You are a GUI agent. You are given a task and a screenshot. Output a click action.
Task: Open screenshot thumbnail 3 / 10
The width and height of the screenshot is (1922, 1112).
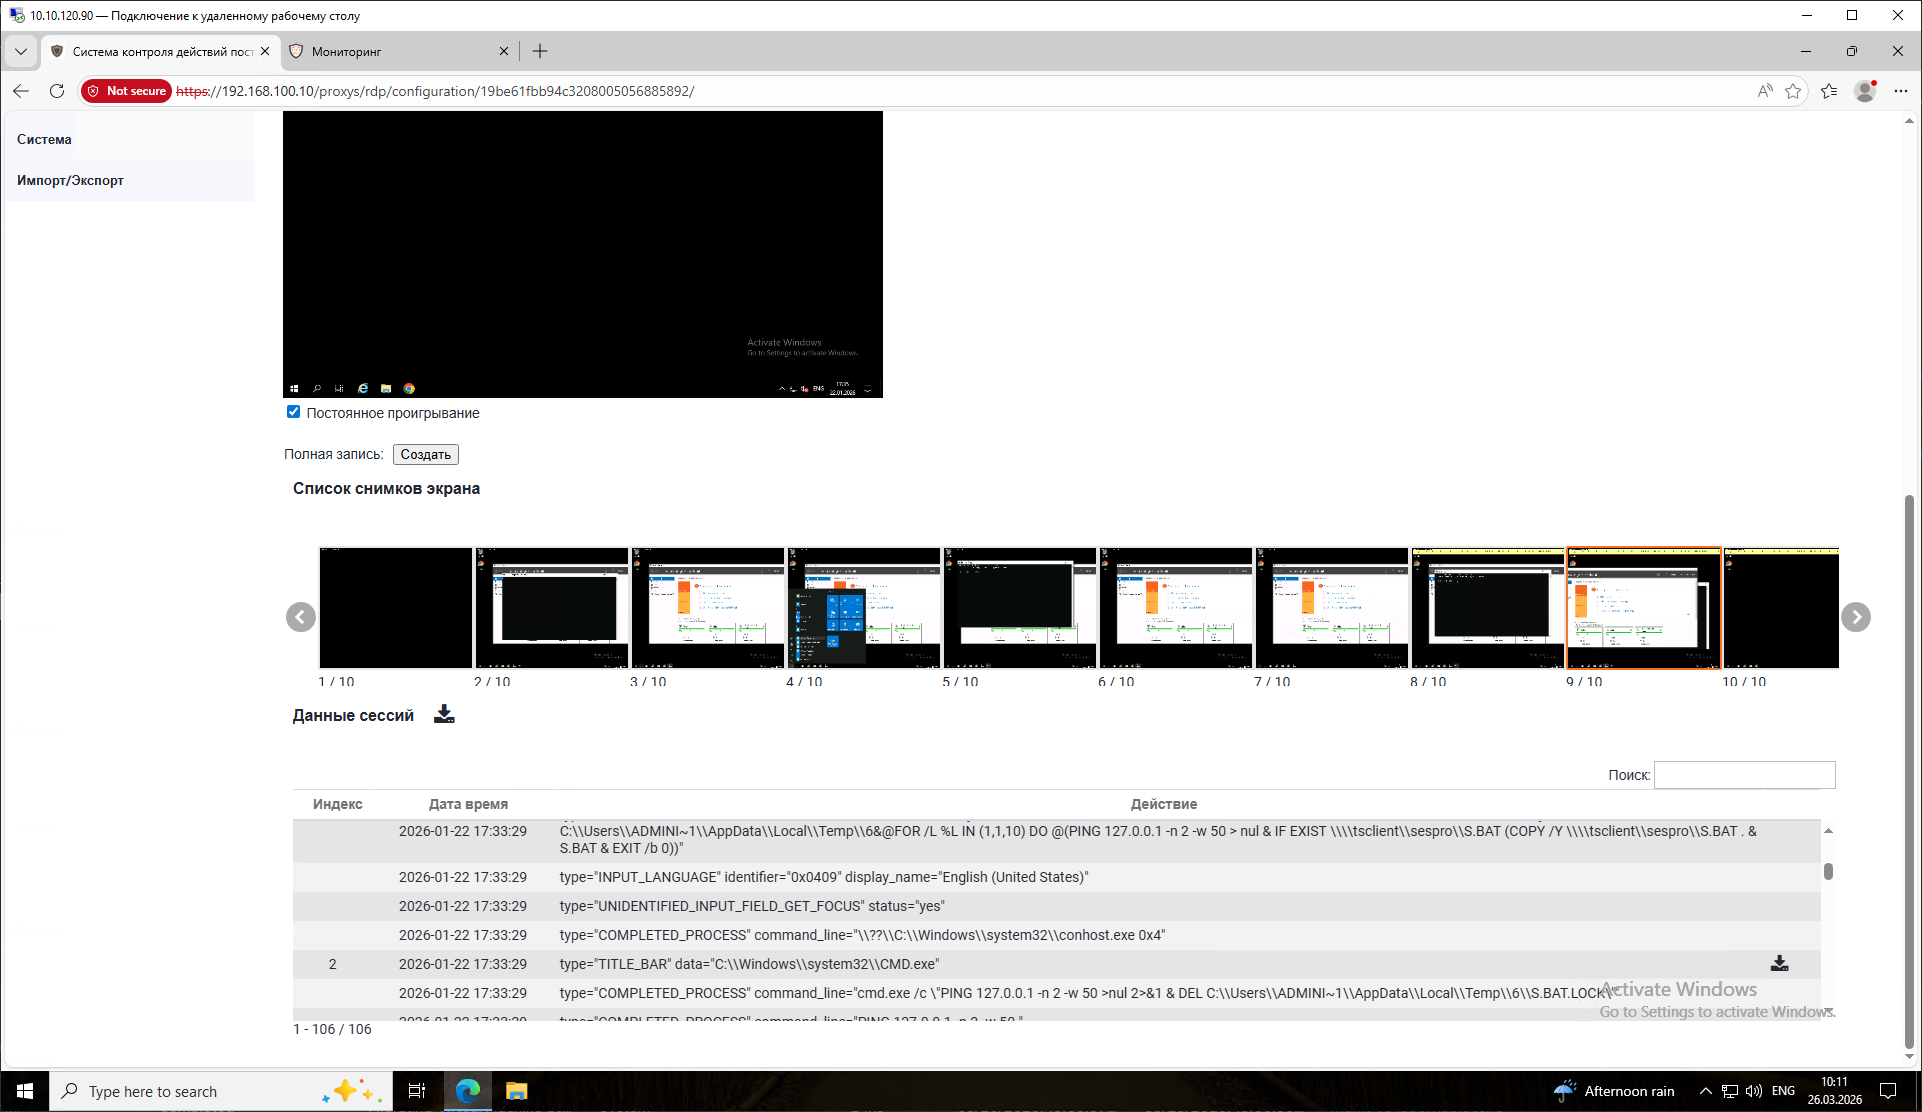pyautogui.click(x=707, y=607)
